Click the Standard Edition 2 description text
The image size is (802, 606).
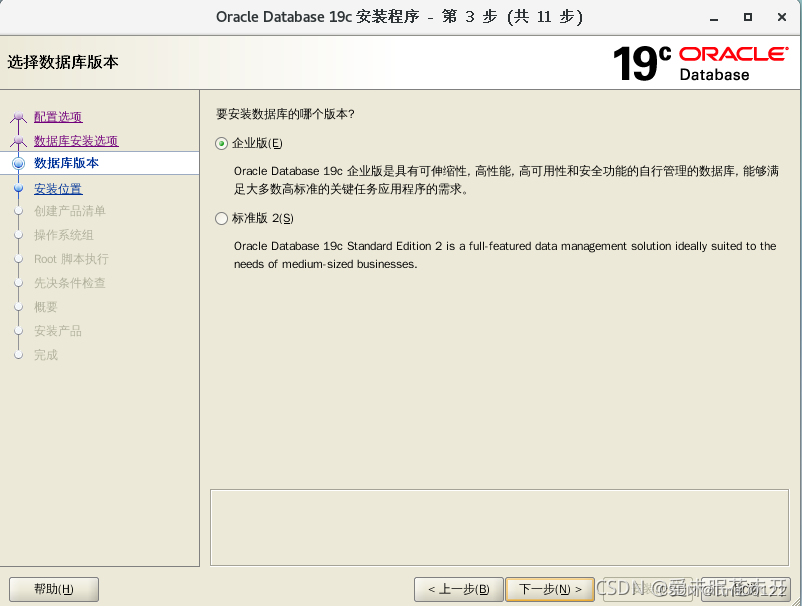tap(505, 255)
